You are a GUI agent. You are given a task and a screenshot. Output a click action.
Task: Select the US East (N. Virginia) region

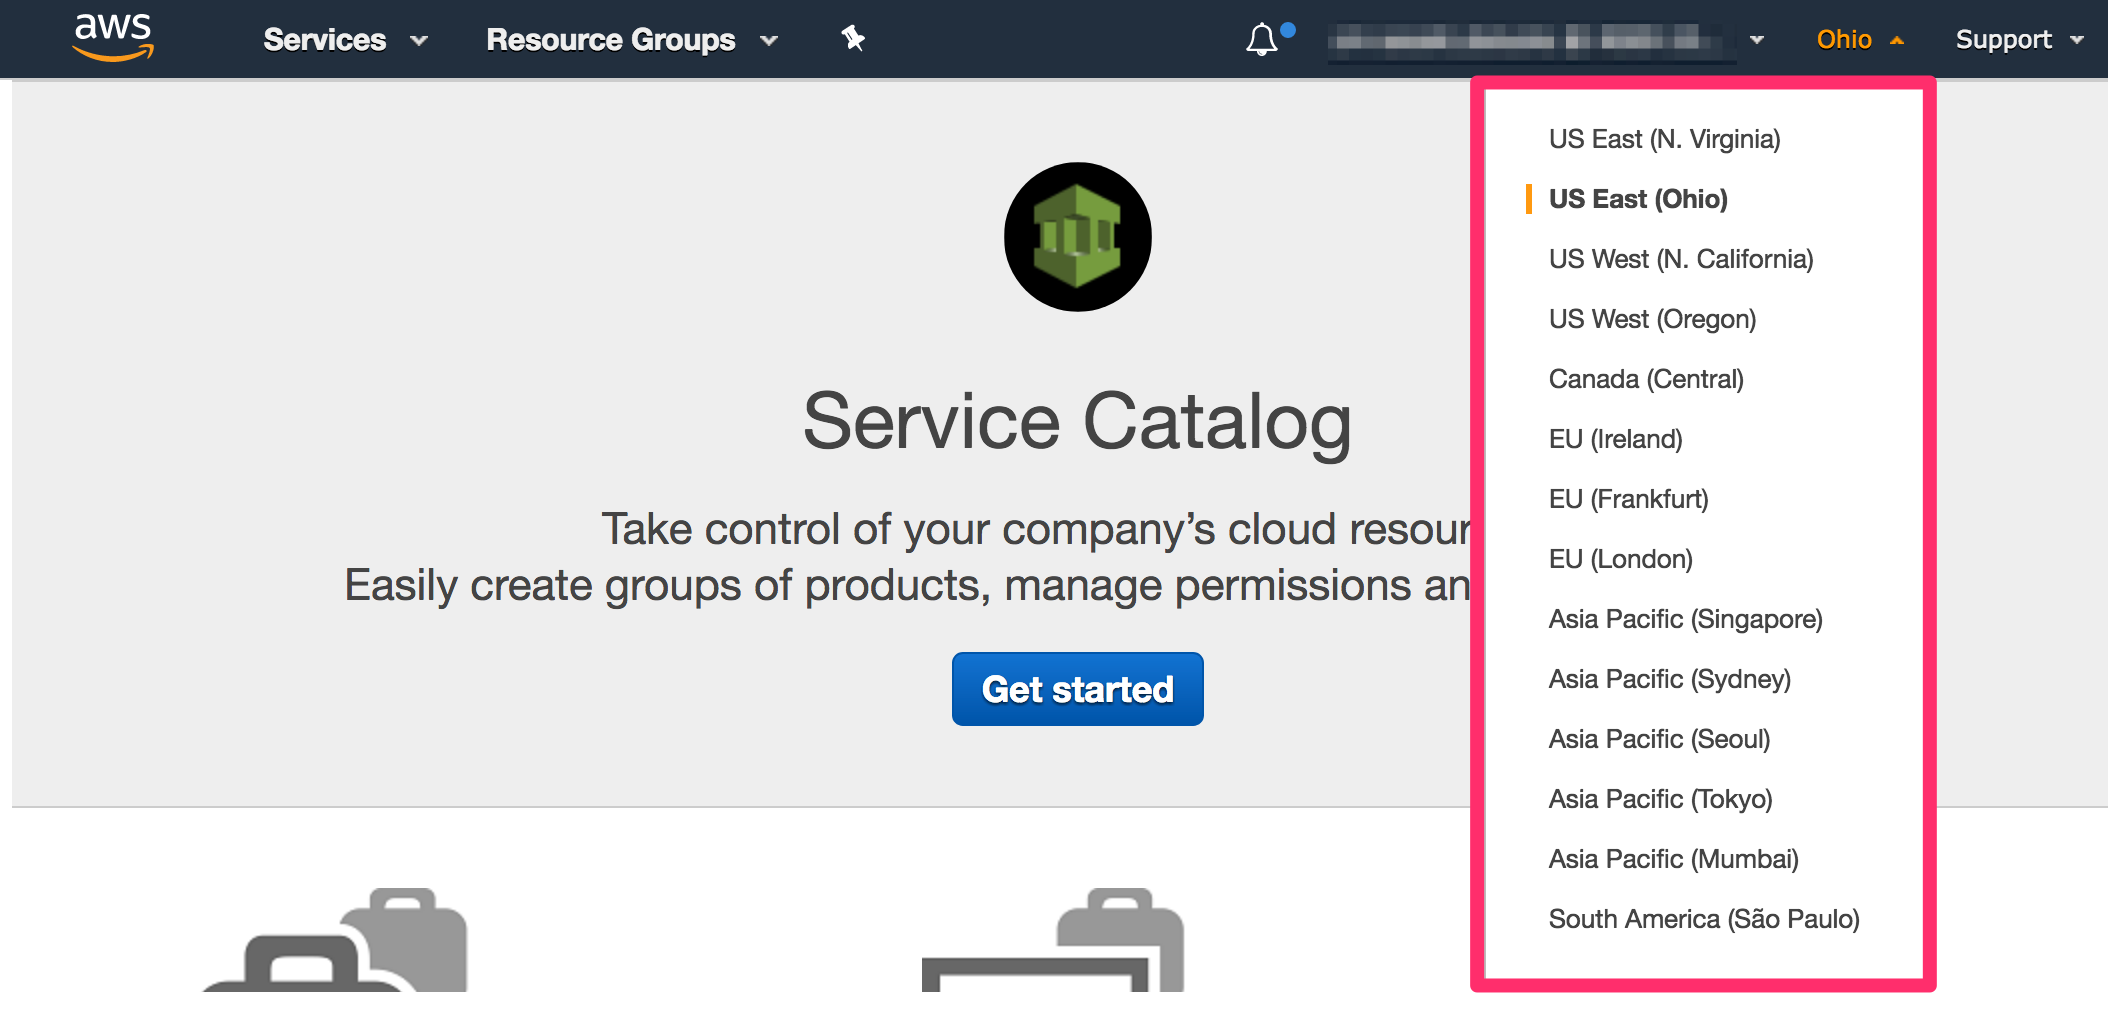point(1663,139)
